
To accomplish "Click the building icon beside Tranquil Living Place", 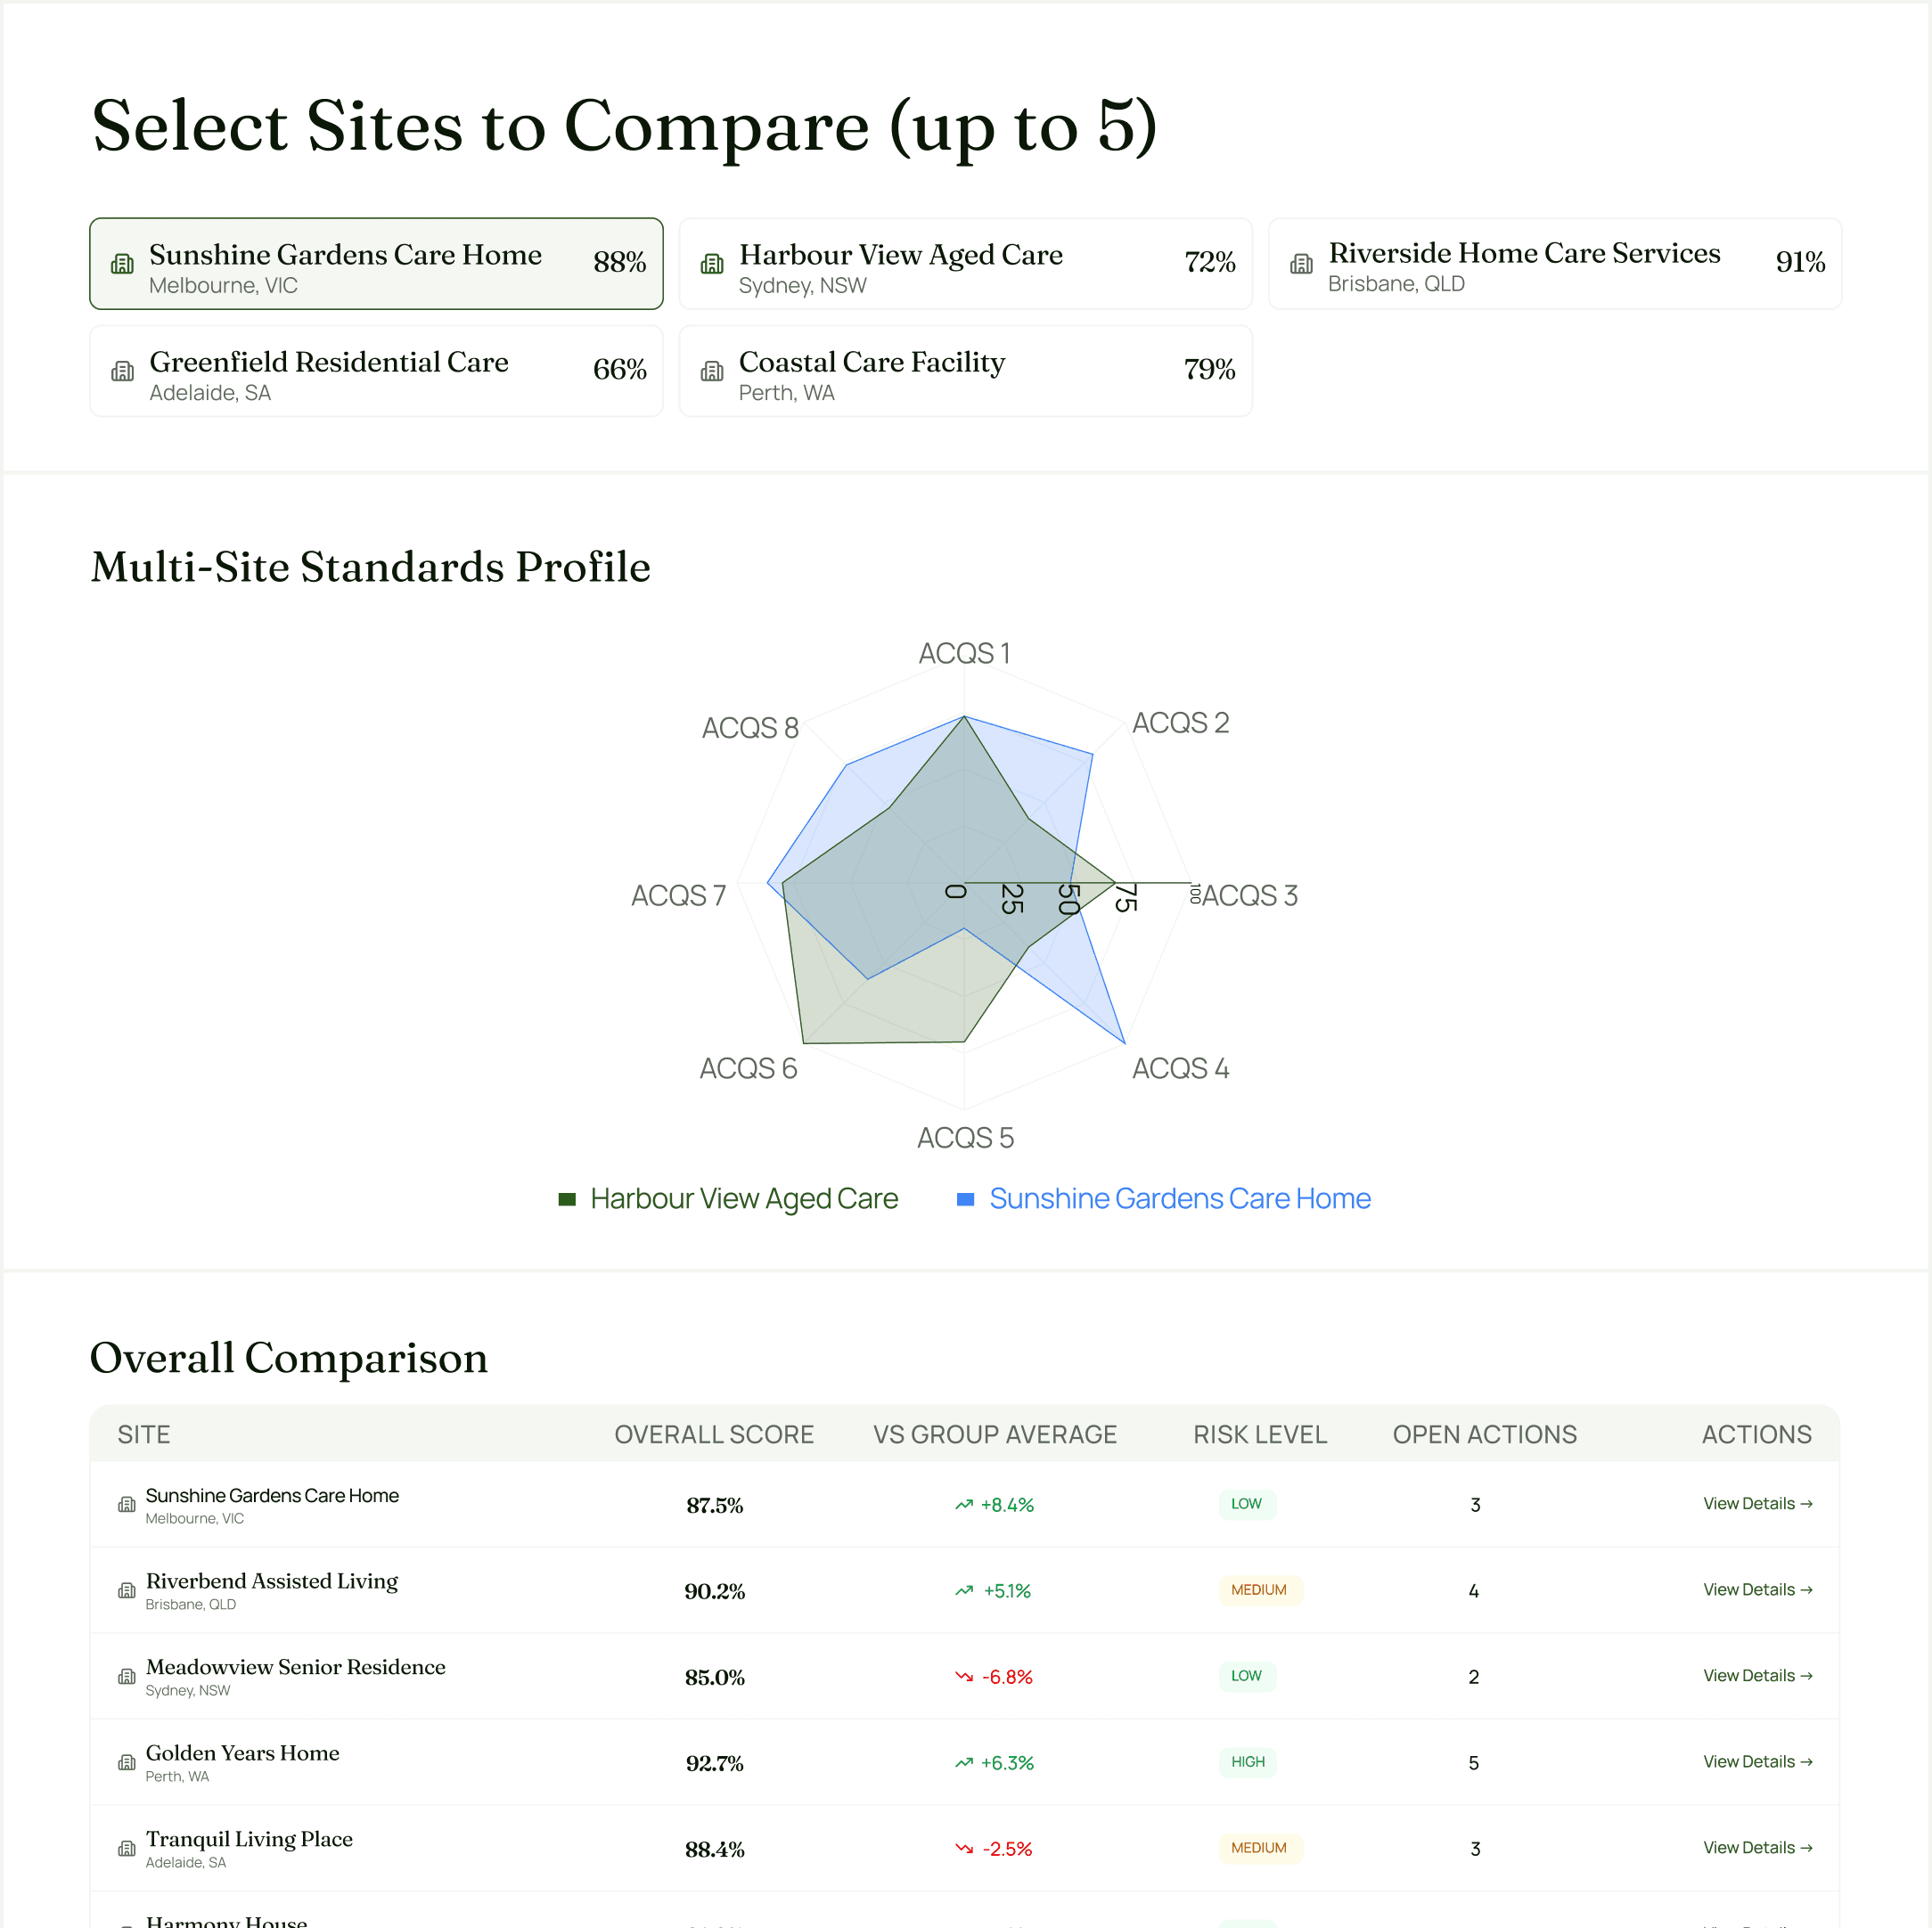I will (126, 1848).
